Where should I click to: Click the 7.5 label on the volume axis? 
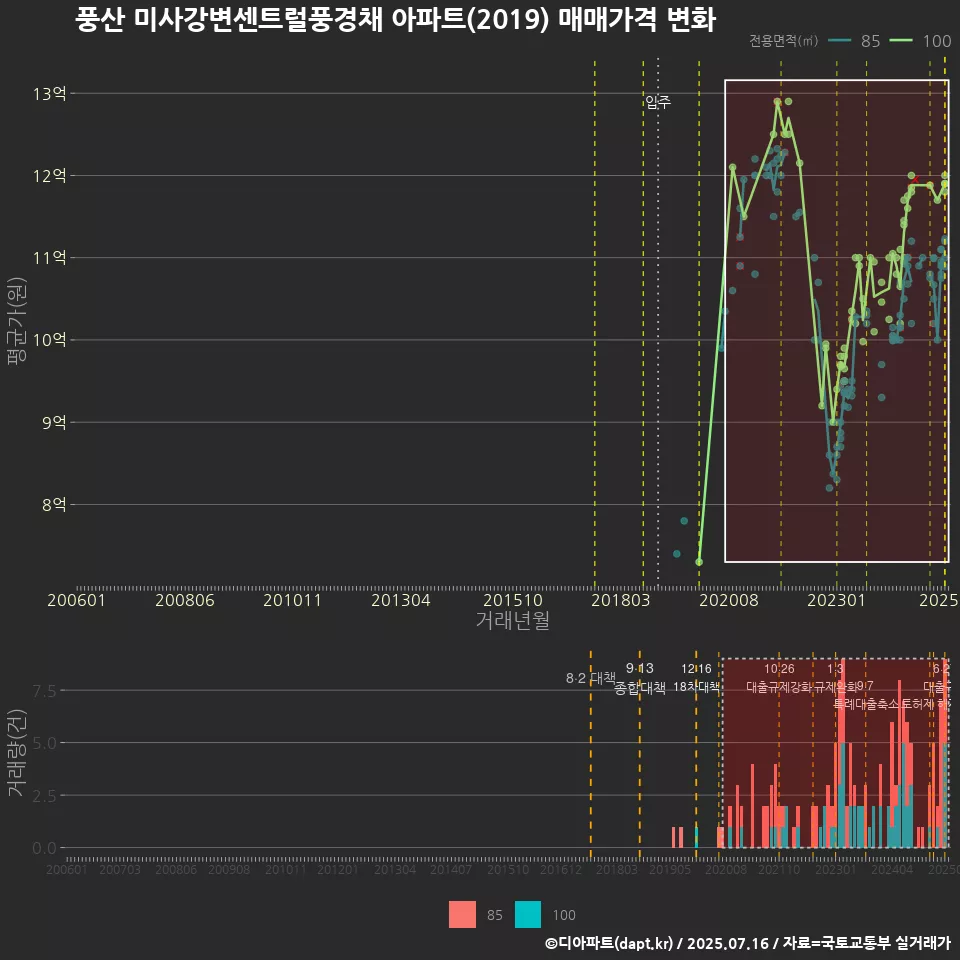[x=45, y=691]
